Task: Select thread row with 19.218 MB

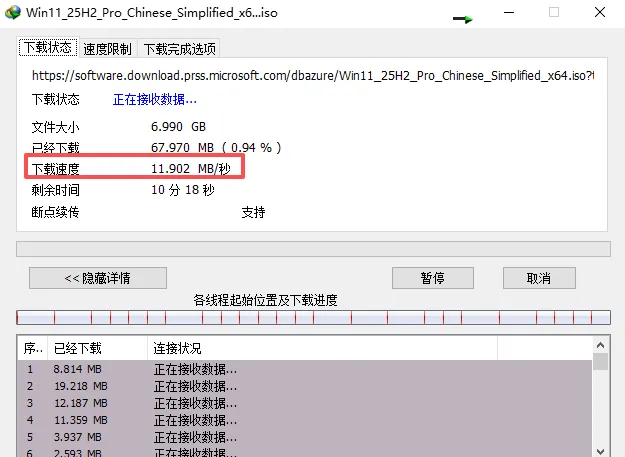Action: pos(305,386)
